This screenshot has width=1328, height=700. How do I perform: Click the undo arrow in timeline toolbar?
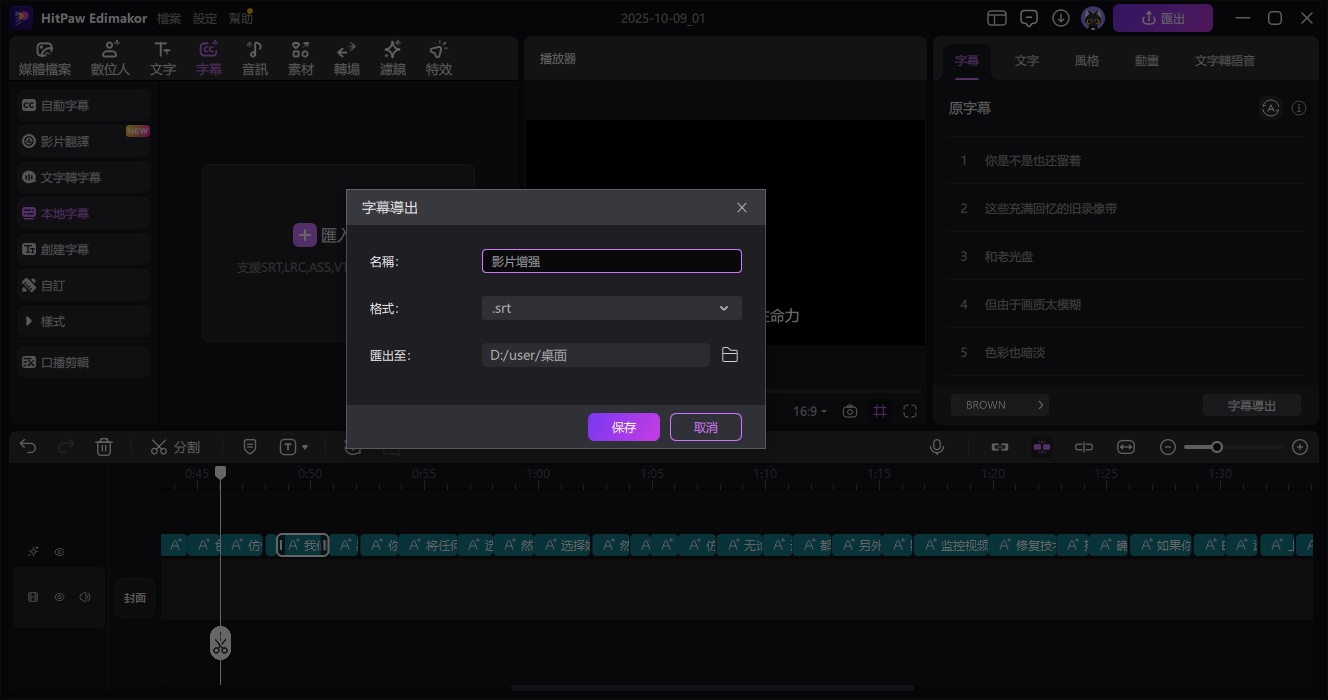click(x=28, y=447)
